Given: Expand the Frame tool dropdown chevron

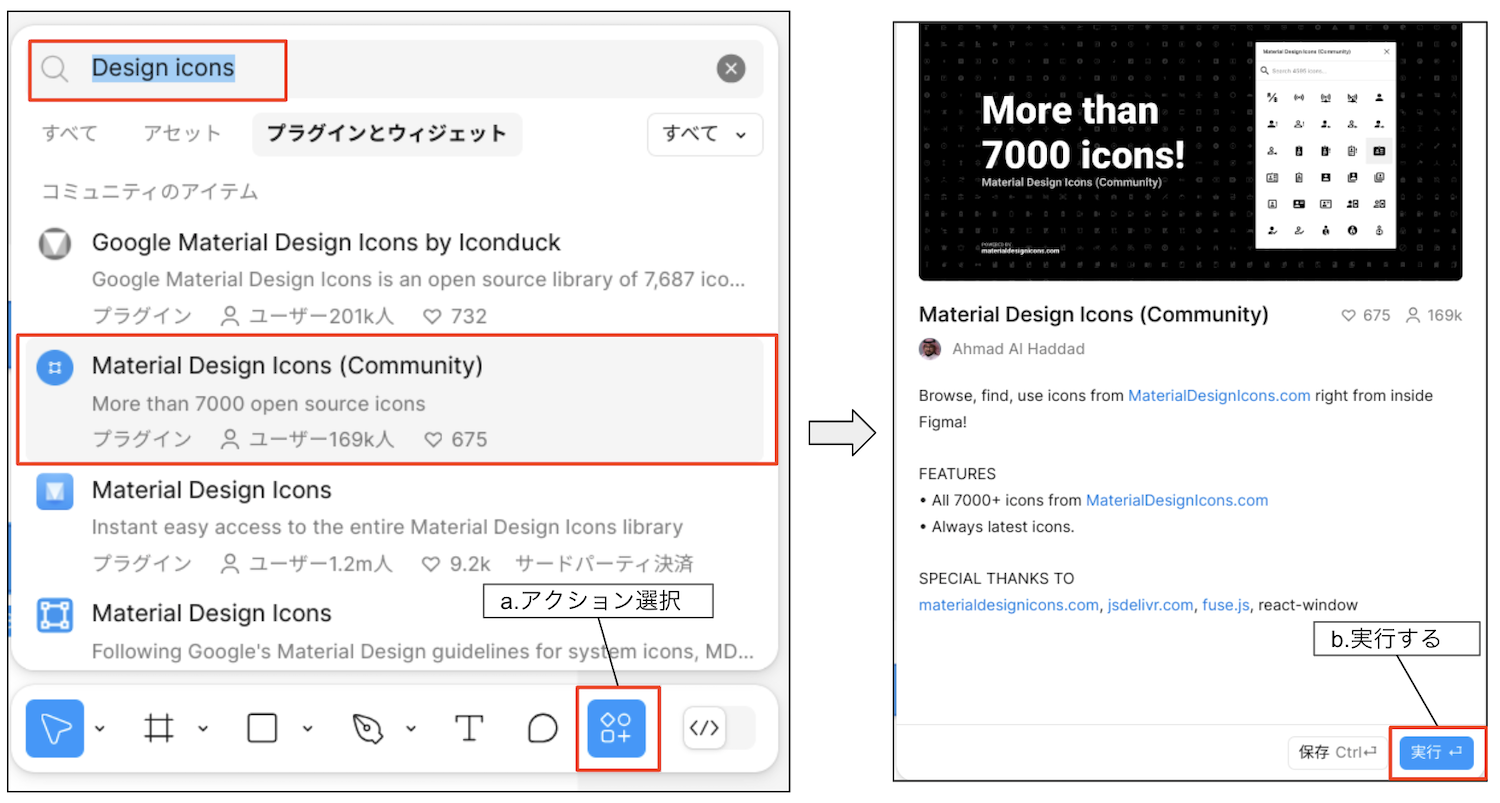Looking at the screenshot, I should [203, 728].
